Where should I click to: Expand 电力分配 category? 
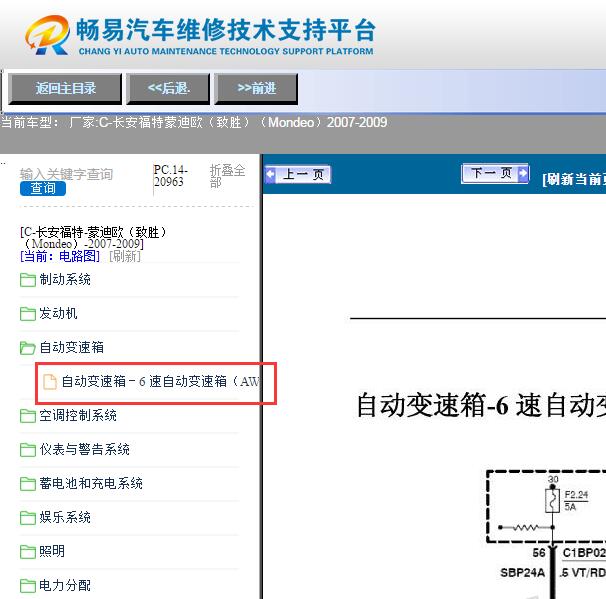tap(65, 585)
